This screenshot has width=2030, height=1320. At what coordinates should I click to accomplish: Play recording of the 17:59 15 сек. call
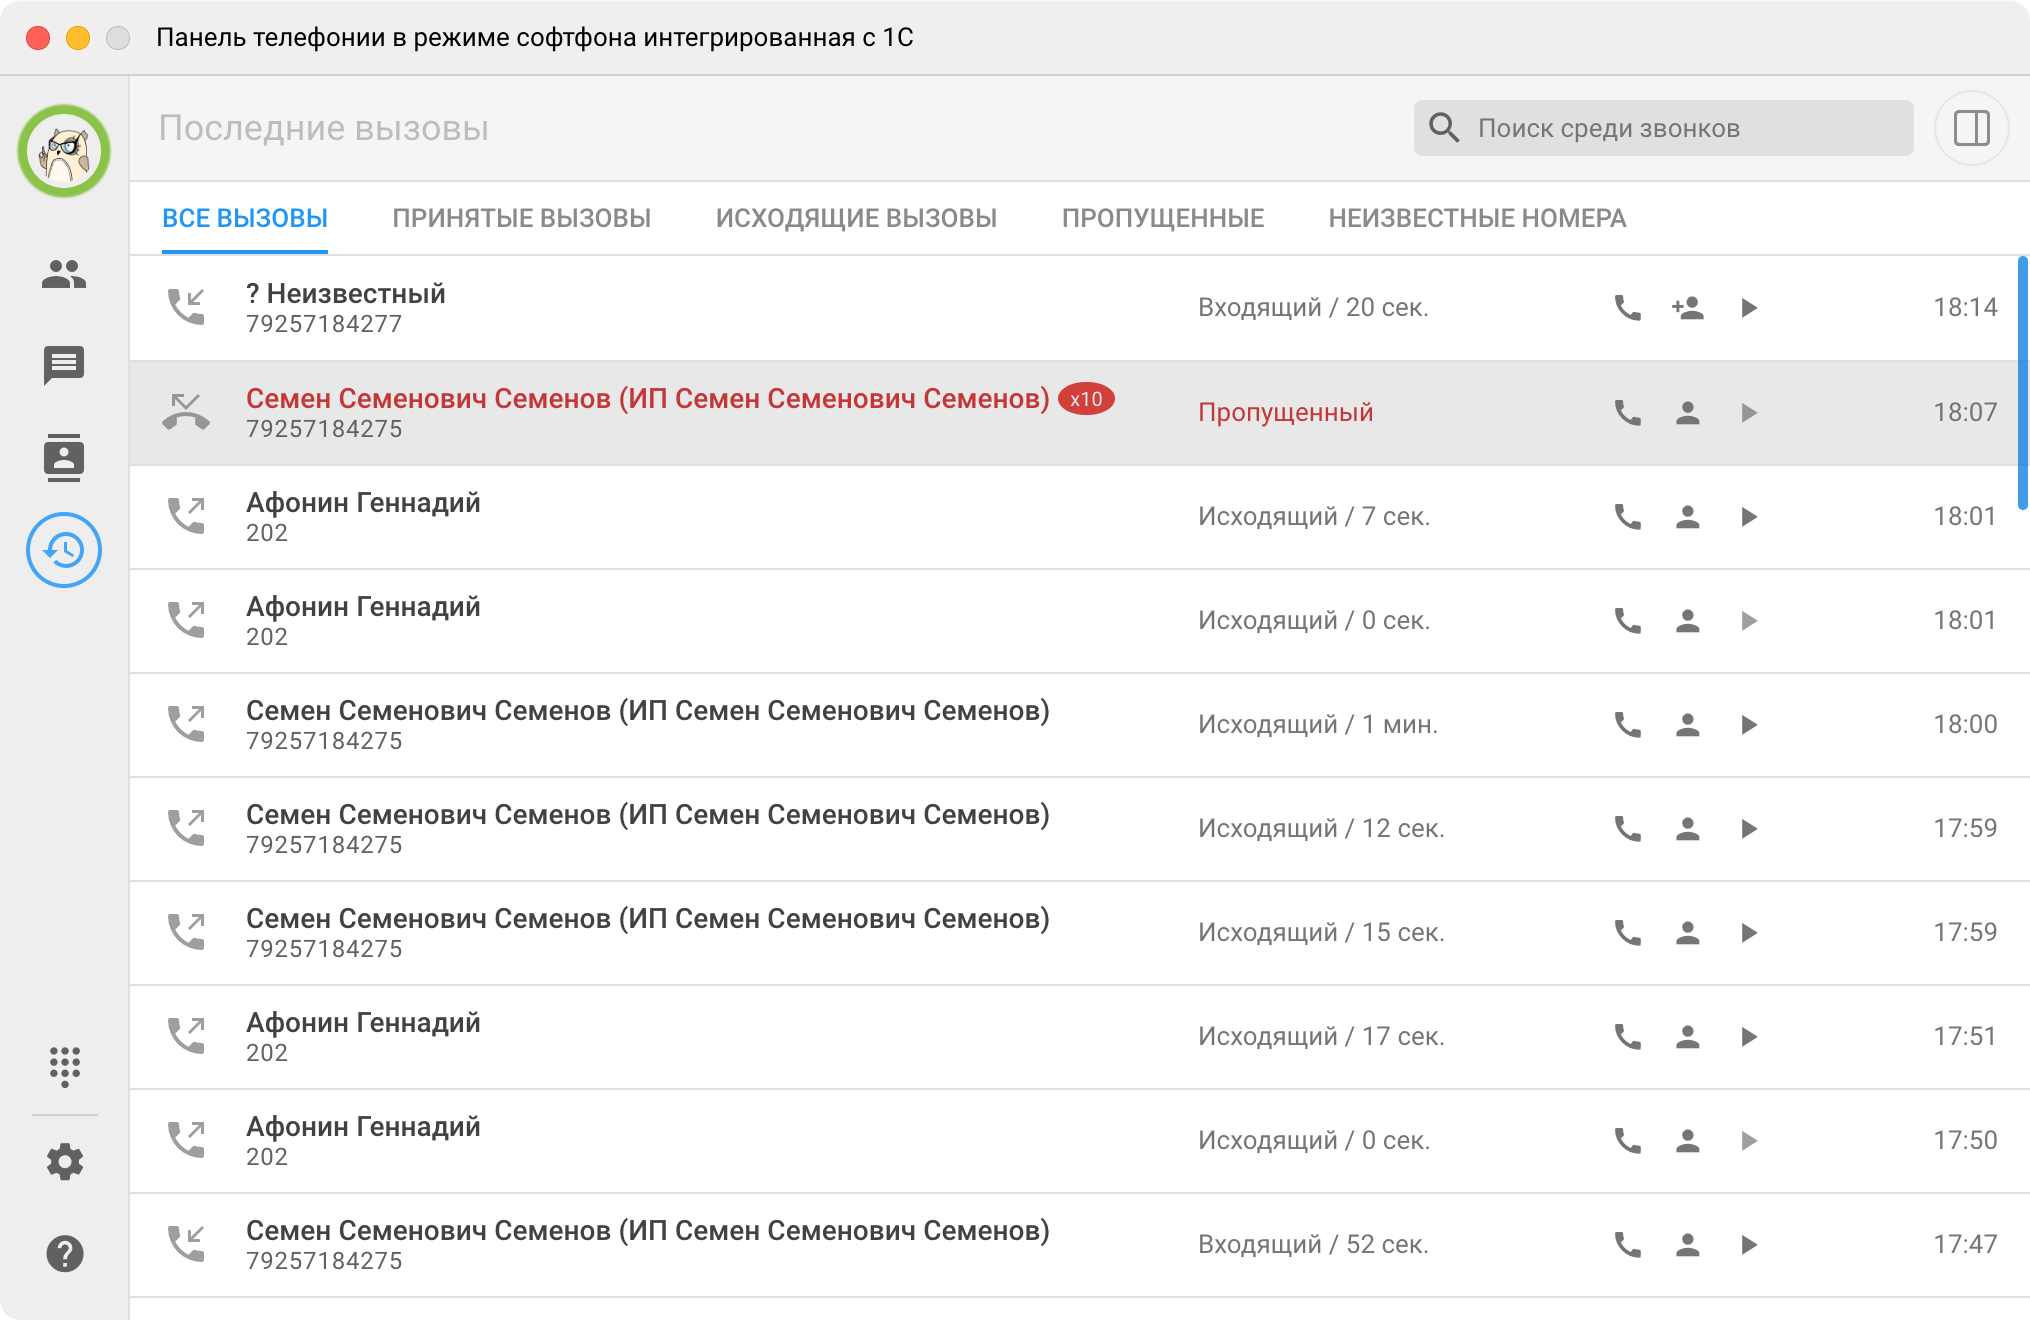(1749, 933)
